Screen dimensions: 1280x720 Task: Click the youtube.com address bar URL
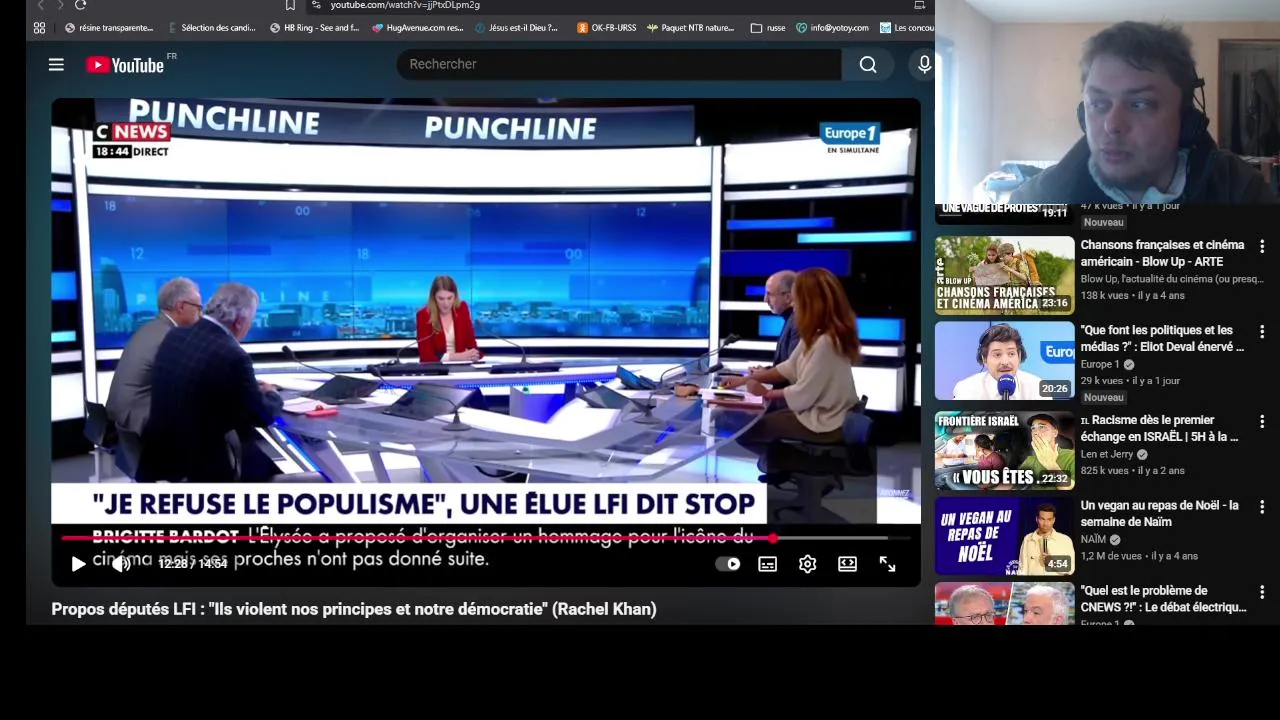coord(405,5)
